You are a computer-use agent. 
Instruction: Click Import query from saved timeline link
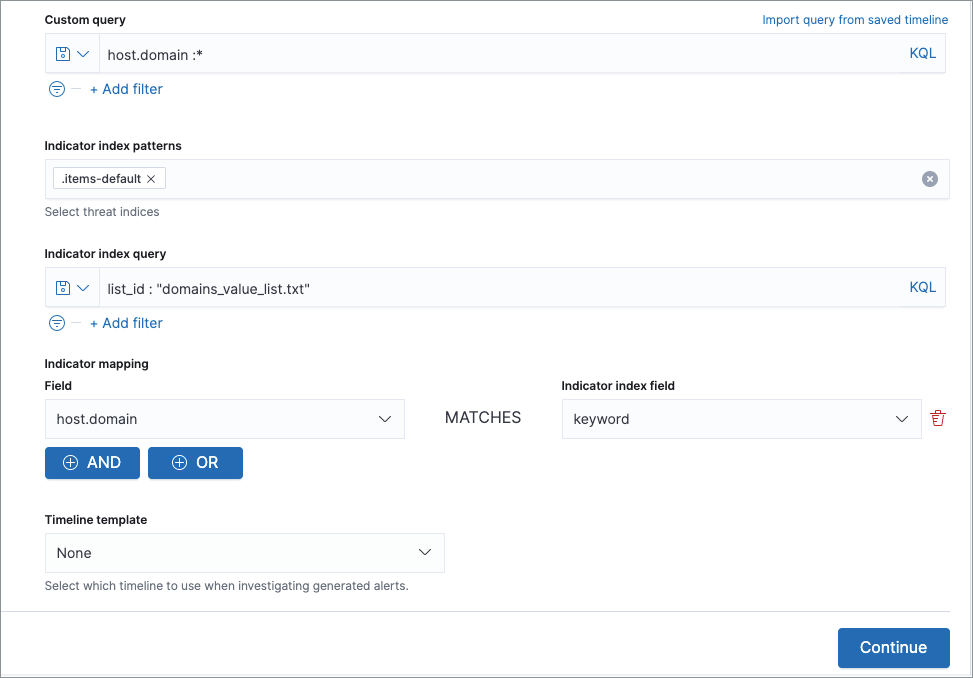[x=854, y=20]
